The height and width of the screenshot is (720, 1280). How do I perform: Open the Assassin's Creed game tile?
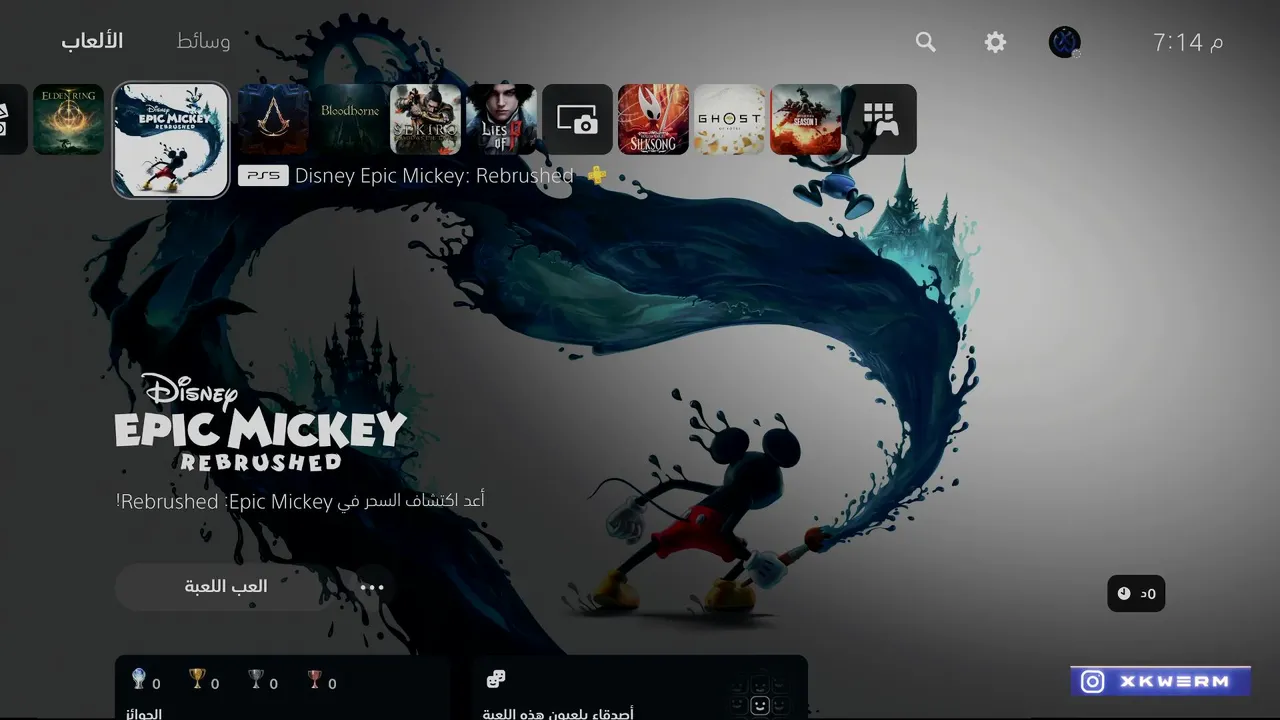(274, 119)
